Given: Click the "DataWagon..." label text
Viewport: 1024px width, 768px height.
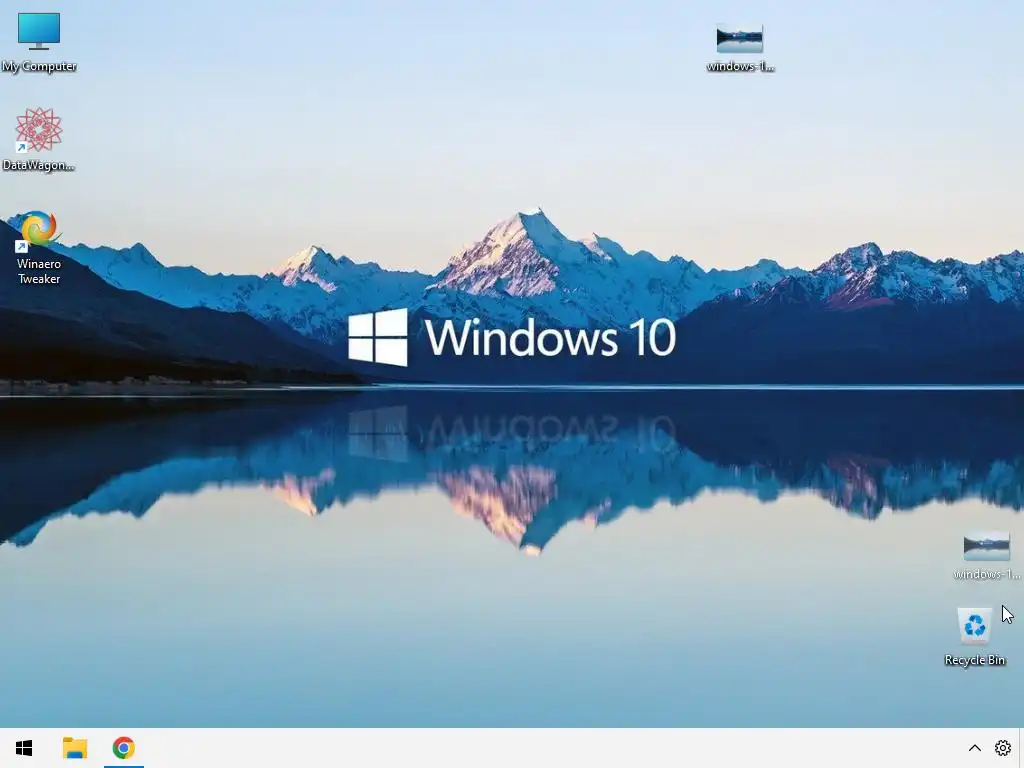Looking at the screenshot, I should pyautogui.click(x=39, y=165).
